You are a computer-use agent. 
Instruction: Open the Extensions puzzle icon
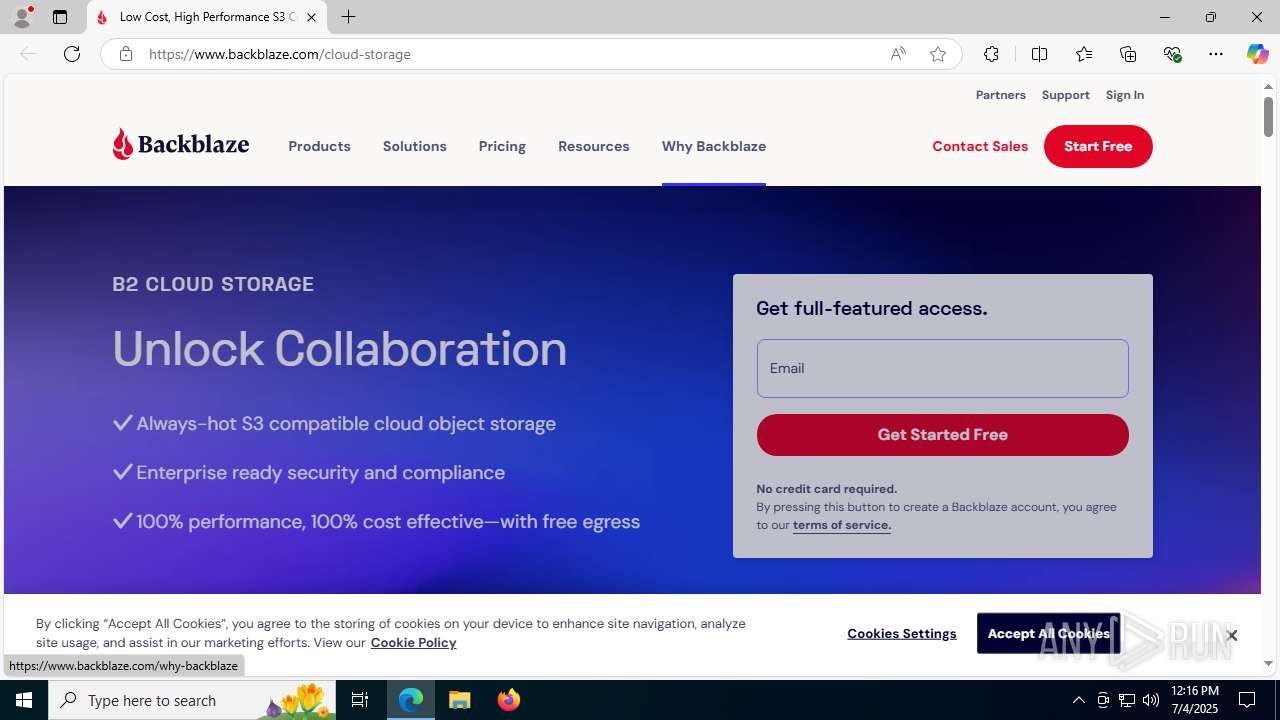[991, 54]
